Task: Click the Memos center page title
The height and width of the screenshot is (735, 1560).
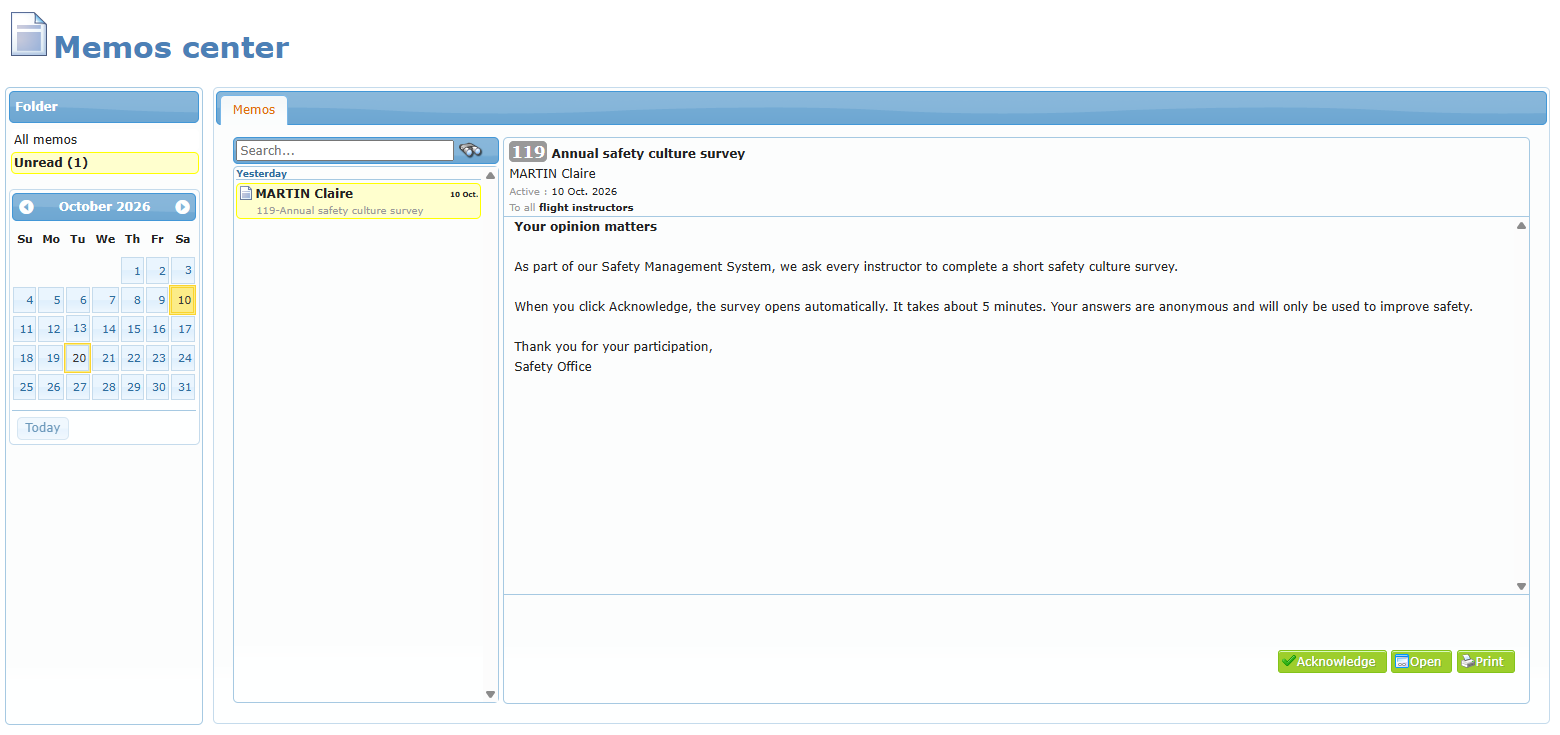Action: tap(171, 47)
